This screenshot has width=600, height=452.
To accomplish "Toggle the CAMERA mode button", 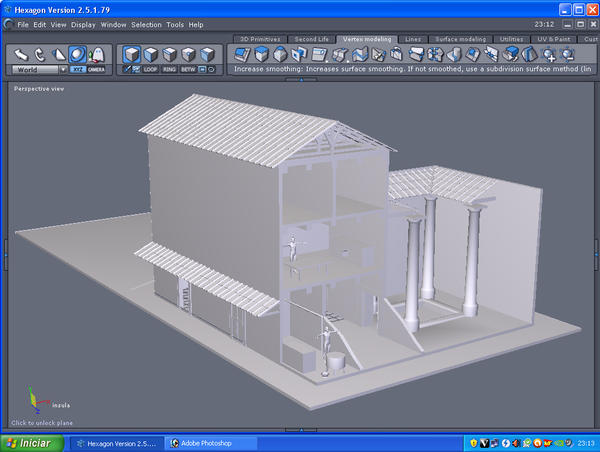I will (x=96, y=70).
